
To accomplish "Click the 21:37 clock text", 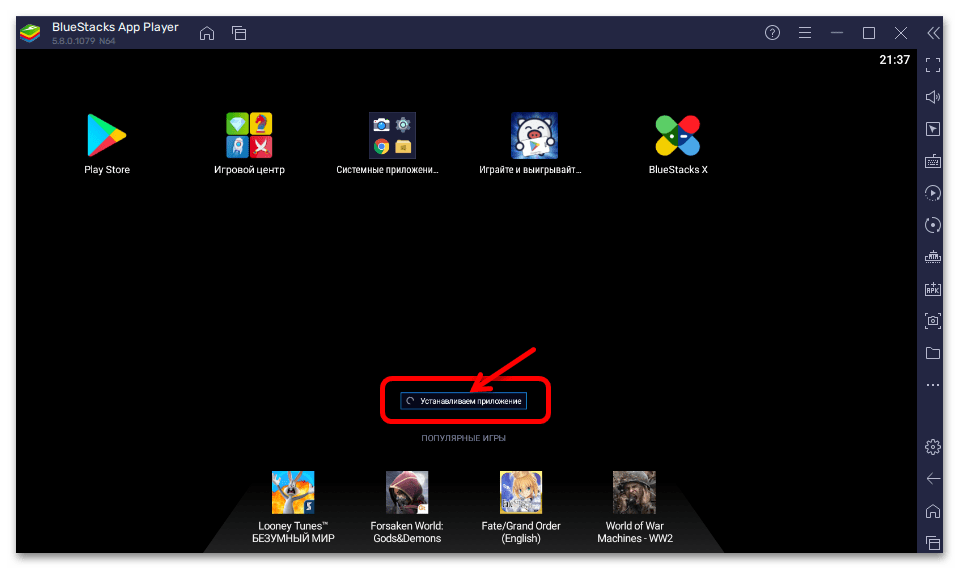I will 894,60.
